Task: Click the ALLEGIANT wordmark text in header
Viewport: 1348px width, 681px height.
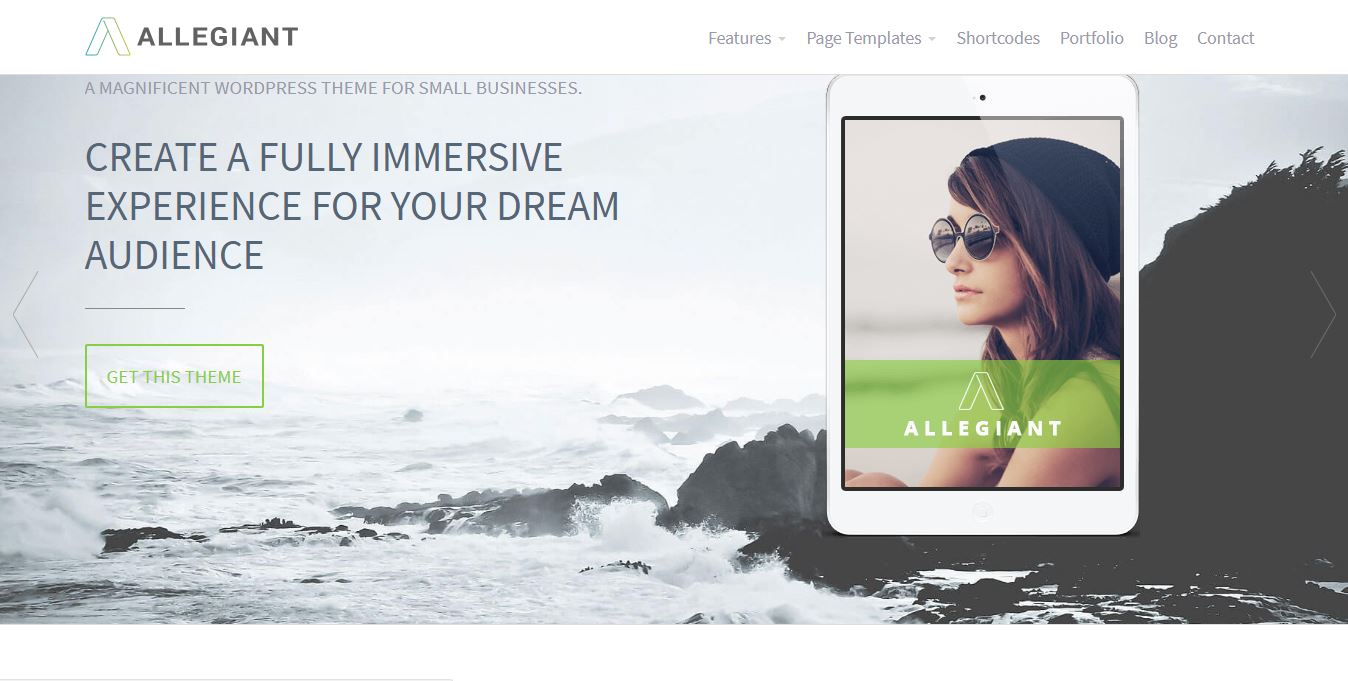Action: point(217,37)
